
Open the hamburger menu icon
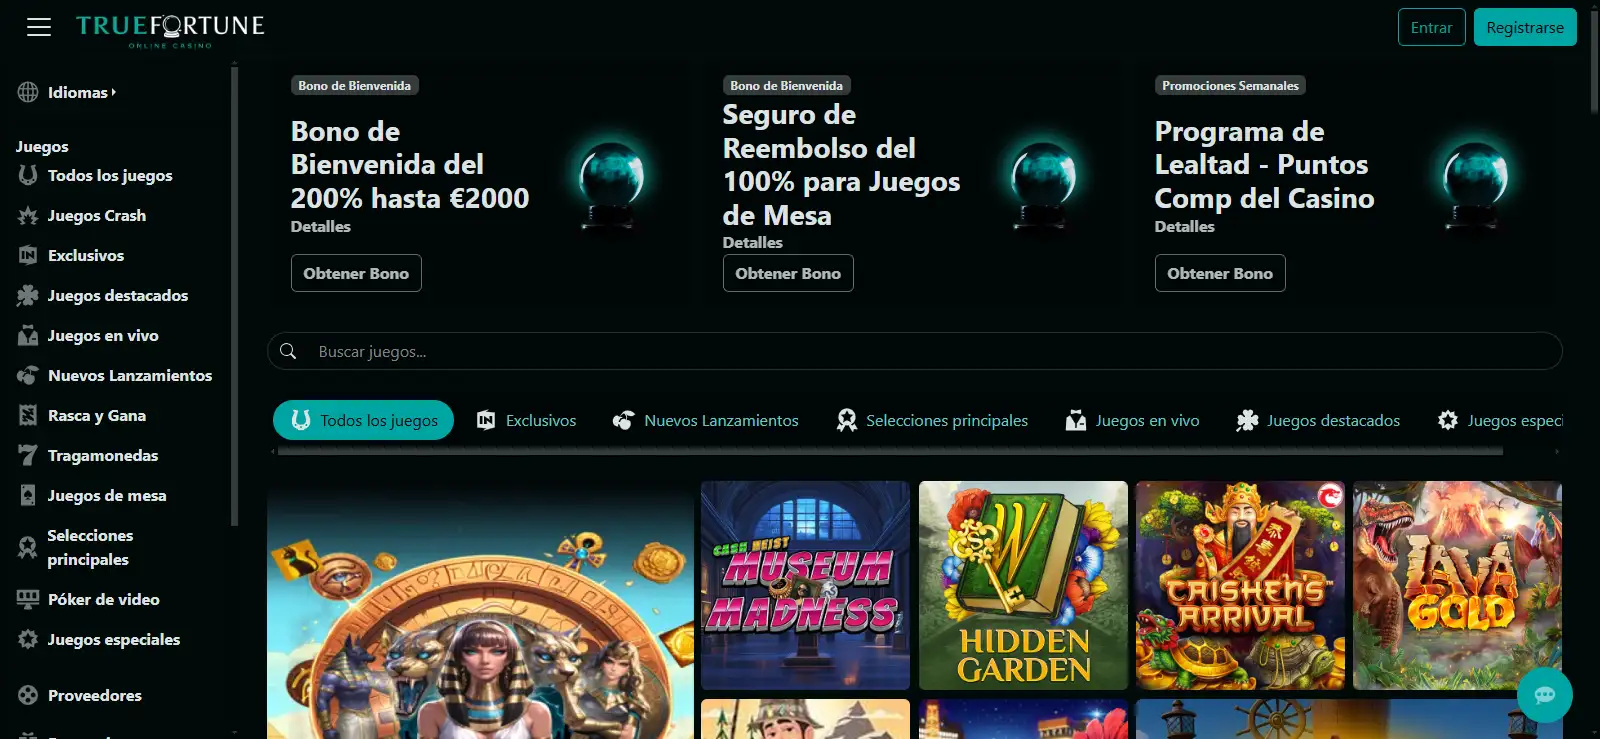coord(39,27)
